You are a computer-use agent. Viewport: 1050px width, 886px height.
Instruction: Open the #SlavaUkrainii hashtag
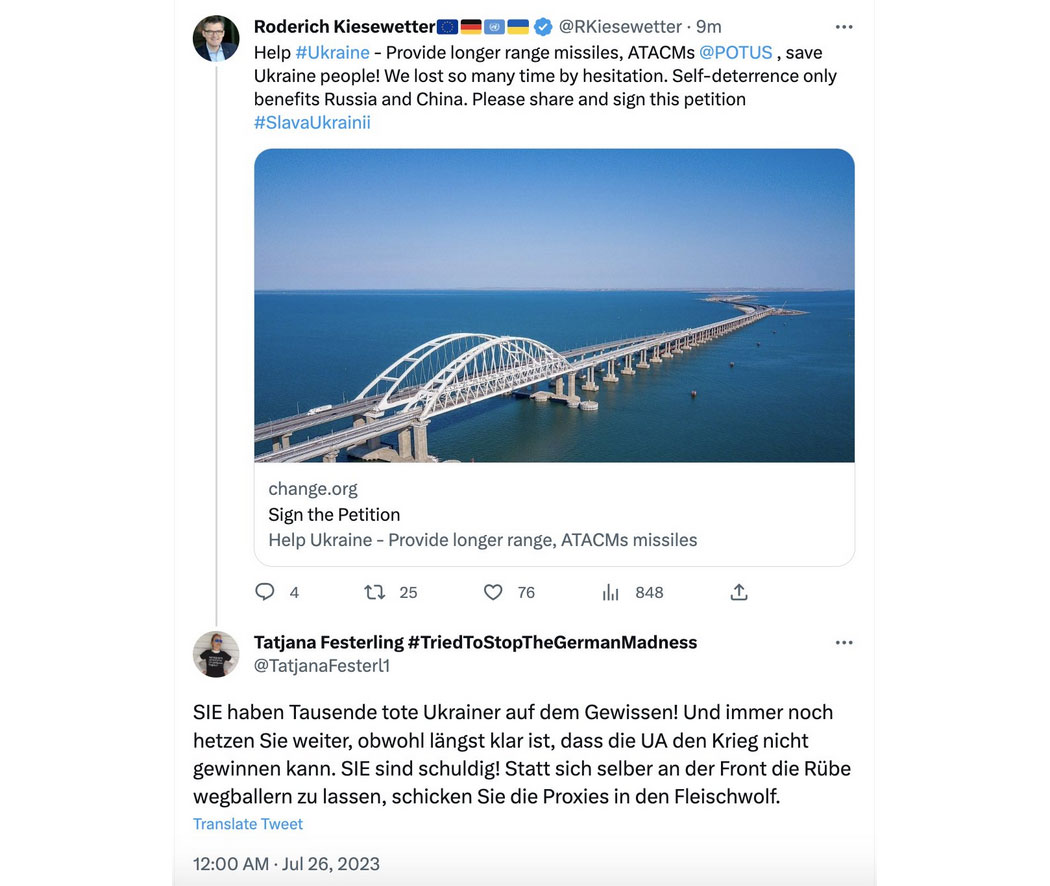tap(312, 123)
